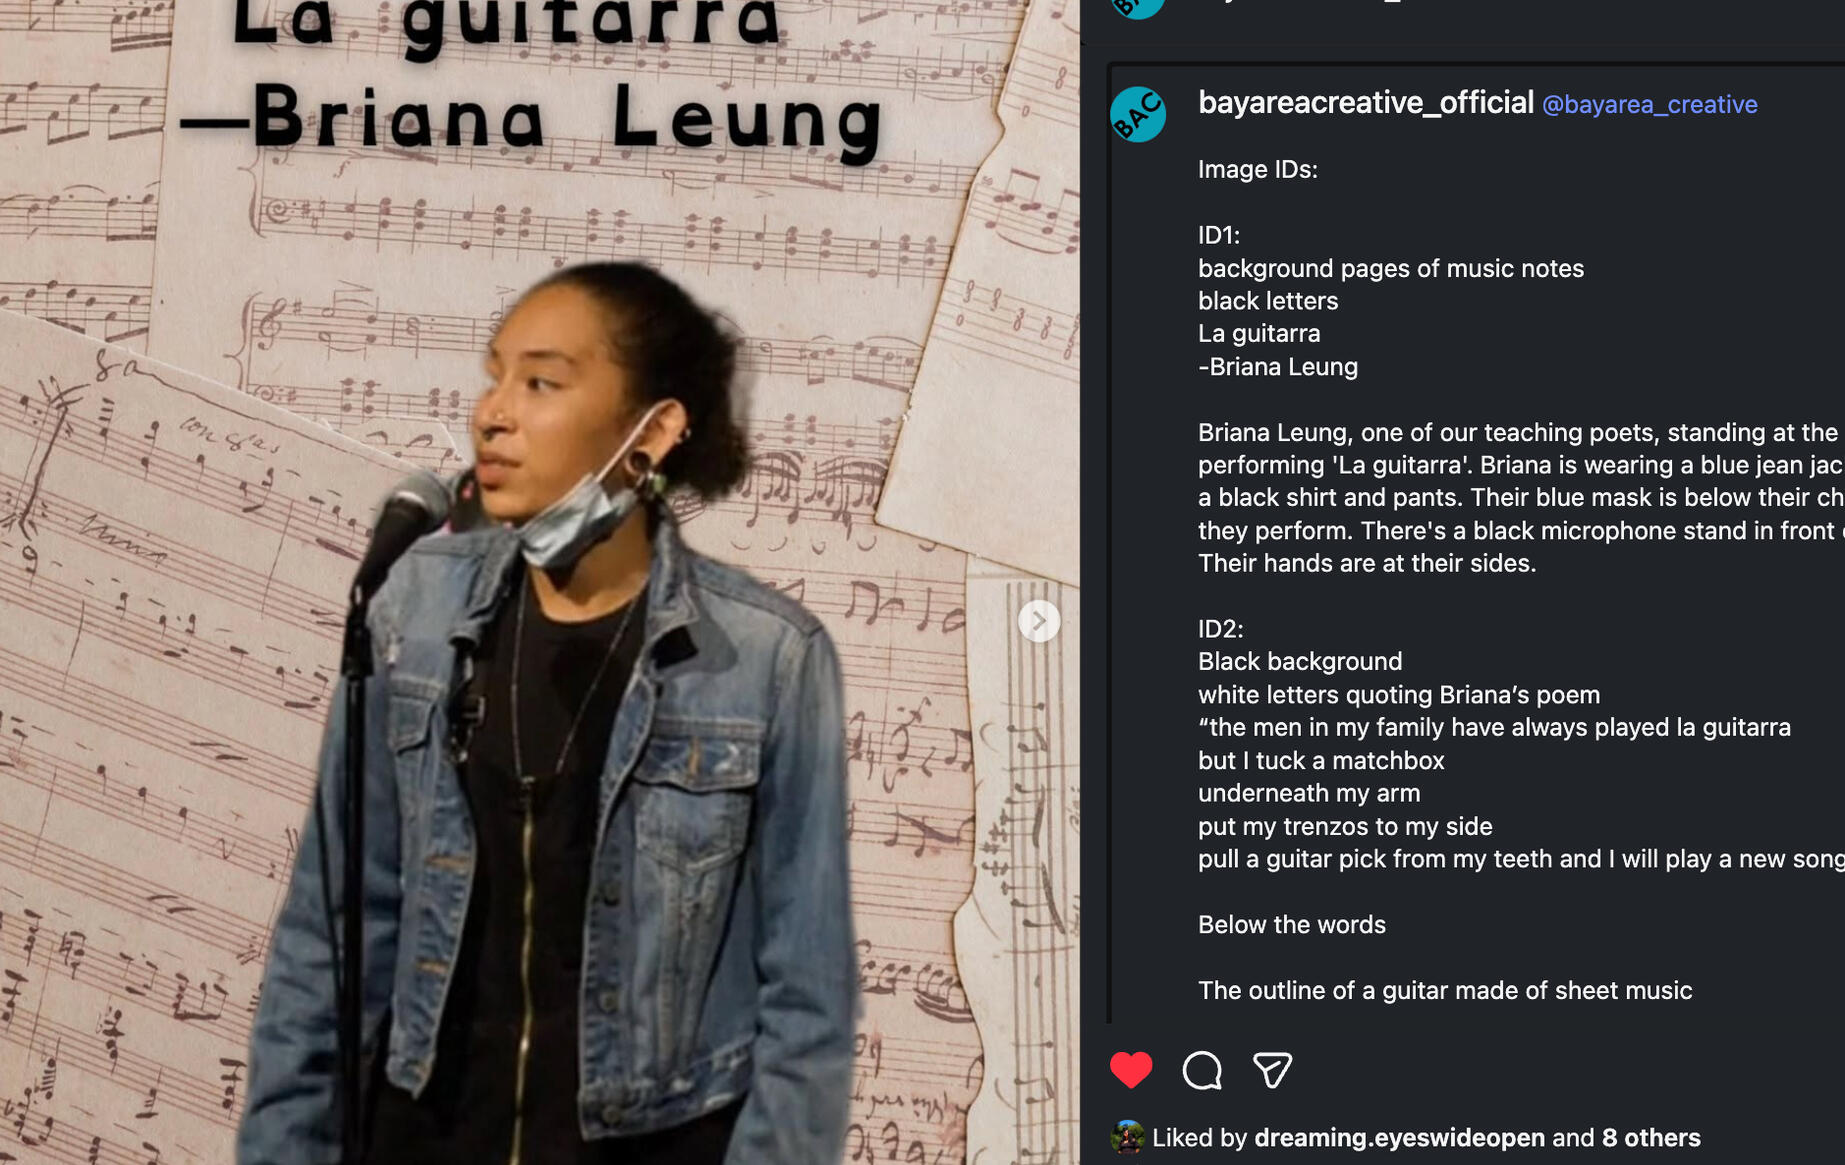This screenshot has height=1165, width=1845.
Task: Select the 'ID1:' caption heading
Action: click(1218, 235)
